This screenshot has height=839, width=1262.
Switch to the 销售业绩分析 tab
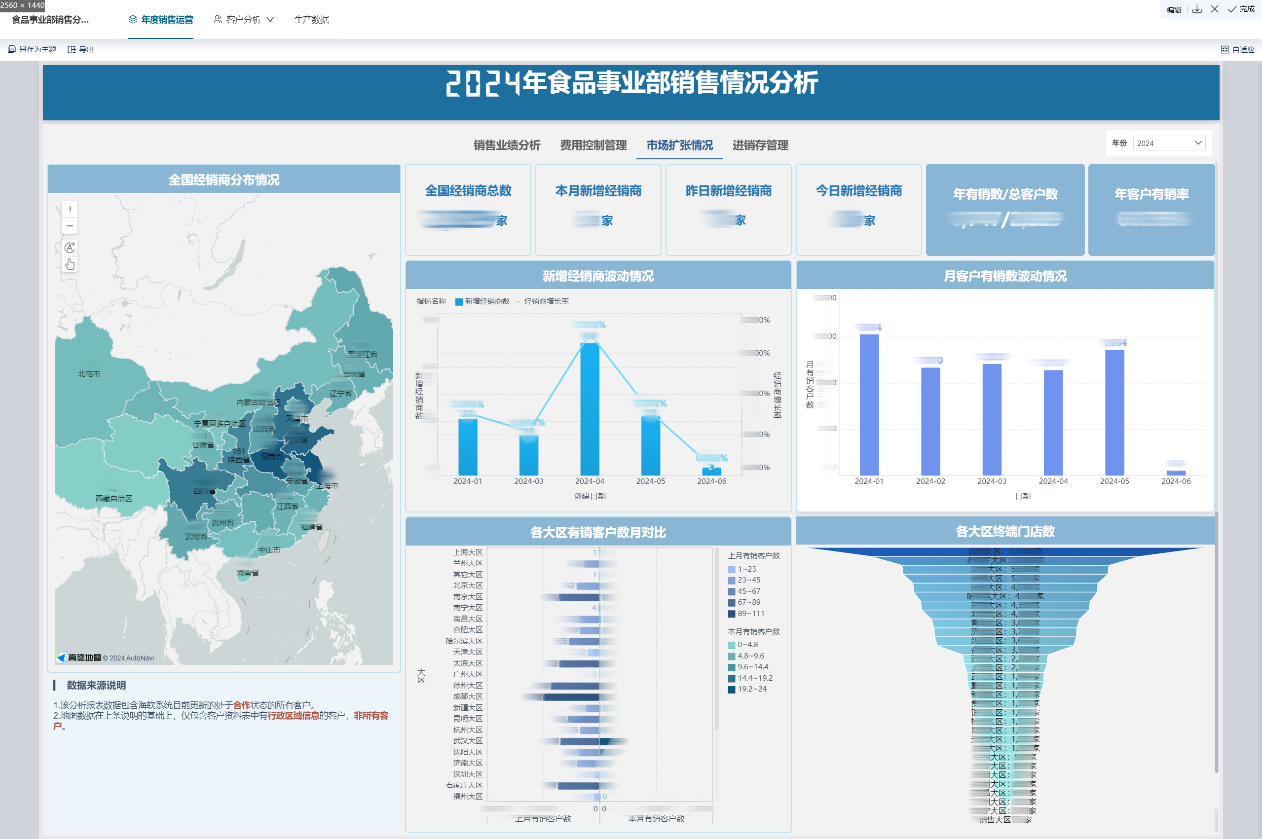[507, 145]
